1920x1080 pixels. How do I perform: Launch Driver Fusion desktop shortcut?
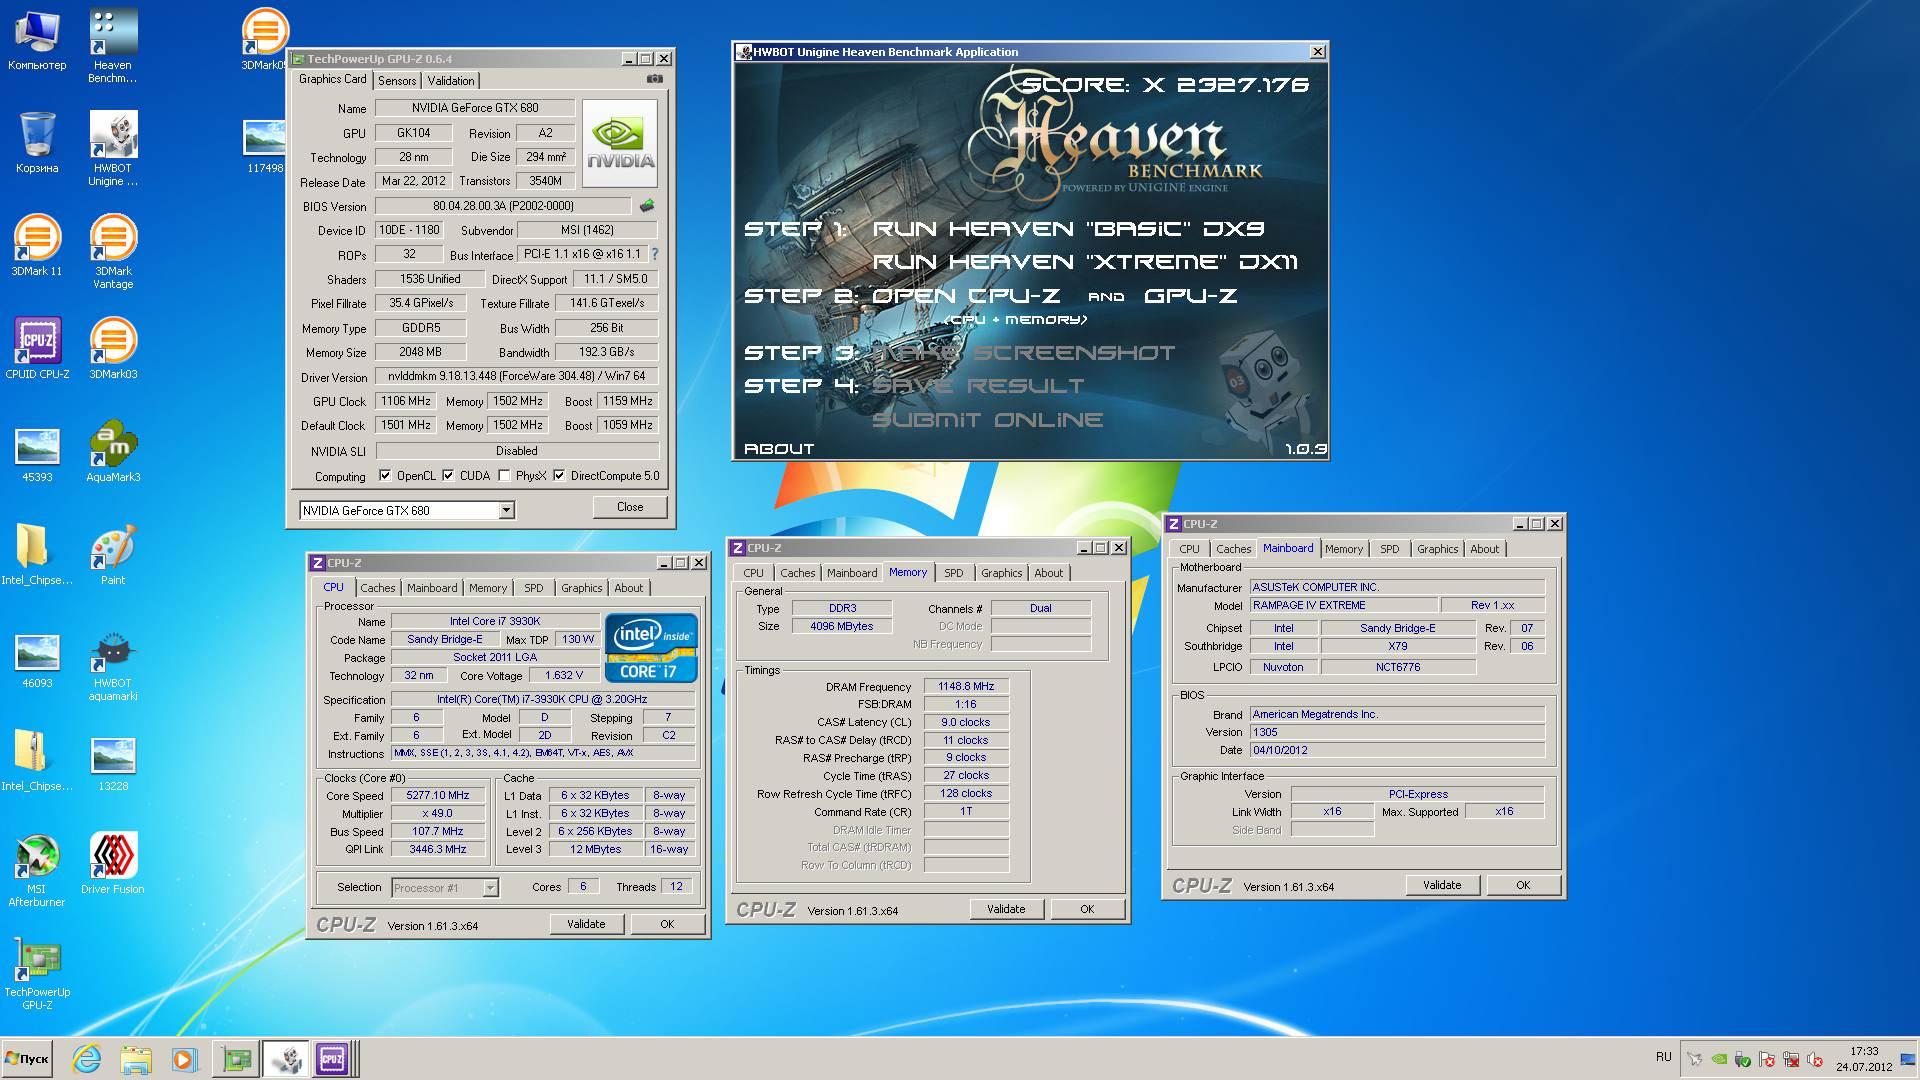tap(113, 864)
